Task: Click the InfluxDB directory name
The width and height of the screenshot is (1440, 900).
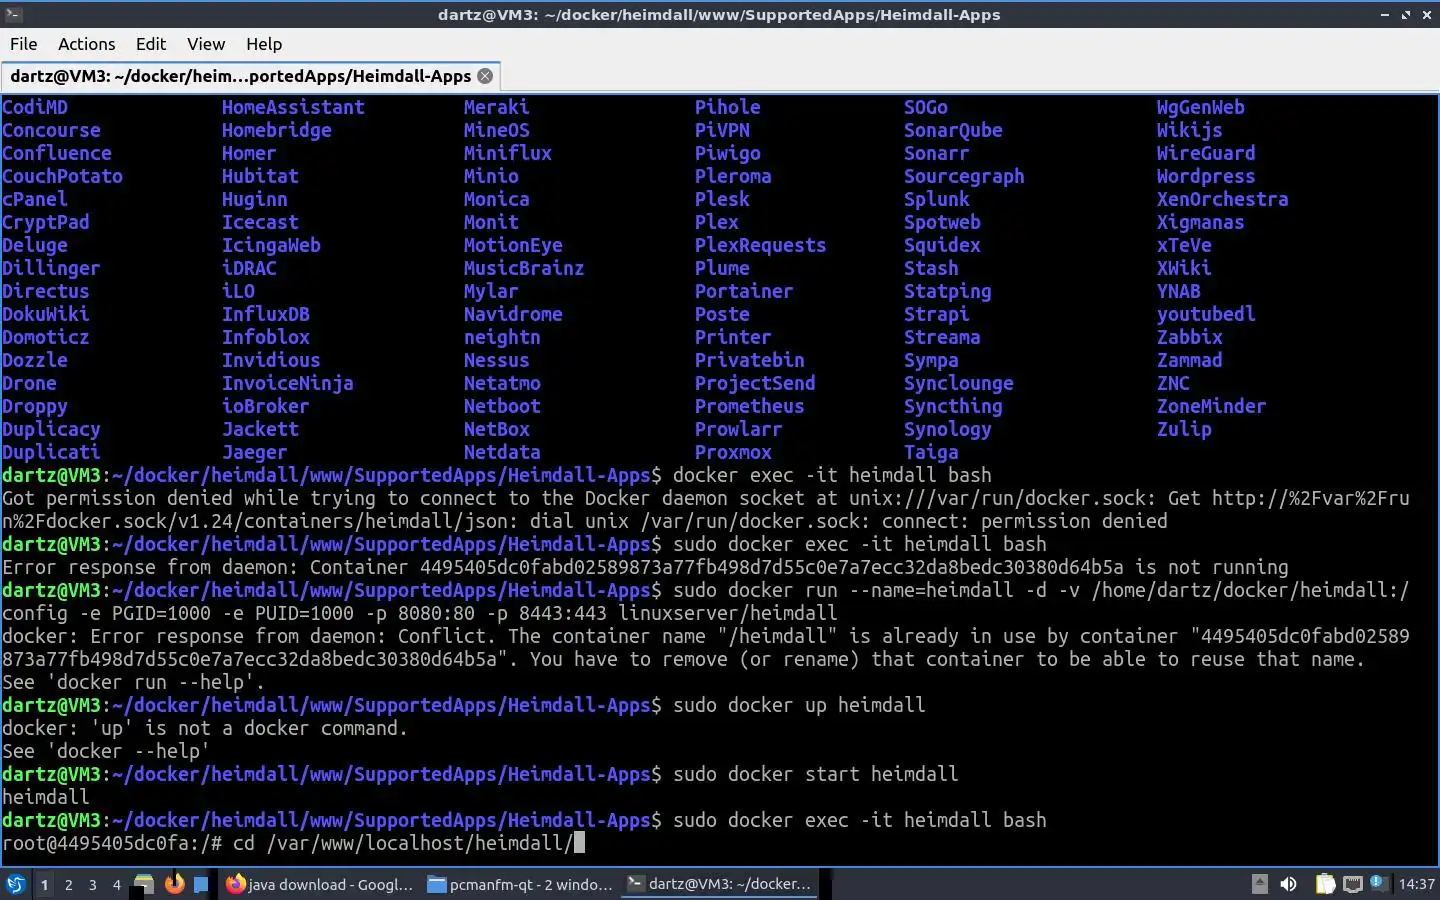Action: [x=266, y=314]
